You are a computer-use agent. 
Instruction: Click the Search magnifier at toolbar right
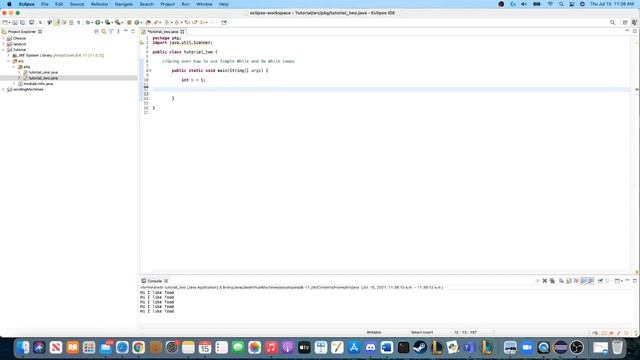(612, 22)
